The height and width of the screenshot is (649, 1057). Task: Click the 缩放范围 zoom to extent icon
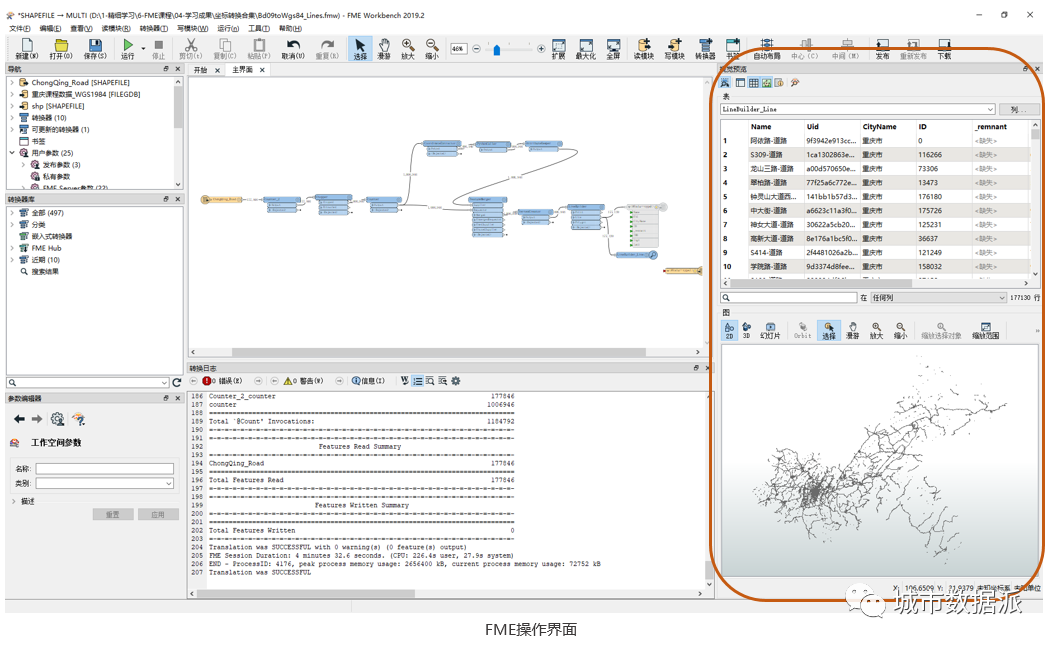point(986,330)
